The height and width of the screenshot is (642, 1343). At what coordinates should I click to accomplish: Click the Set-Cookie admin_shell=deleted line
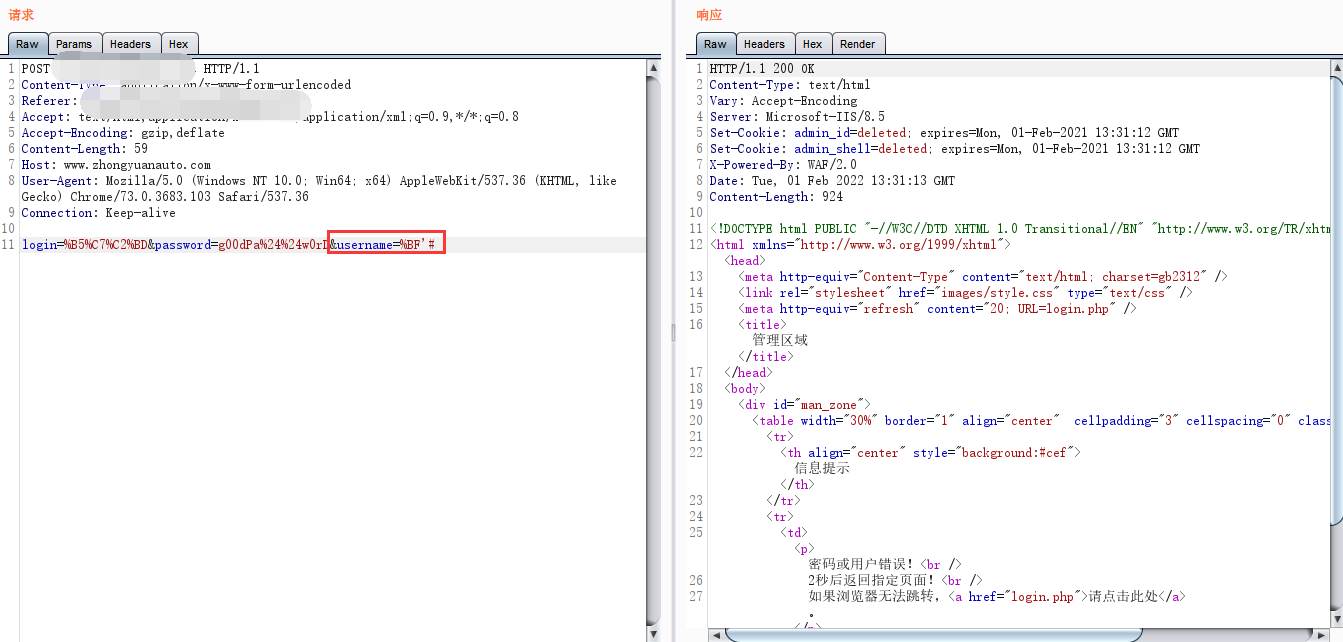(x=954, y=149)
